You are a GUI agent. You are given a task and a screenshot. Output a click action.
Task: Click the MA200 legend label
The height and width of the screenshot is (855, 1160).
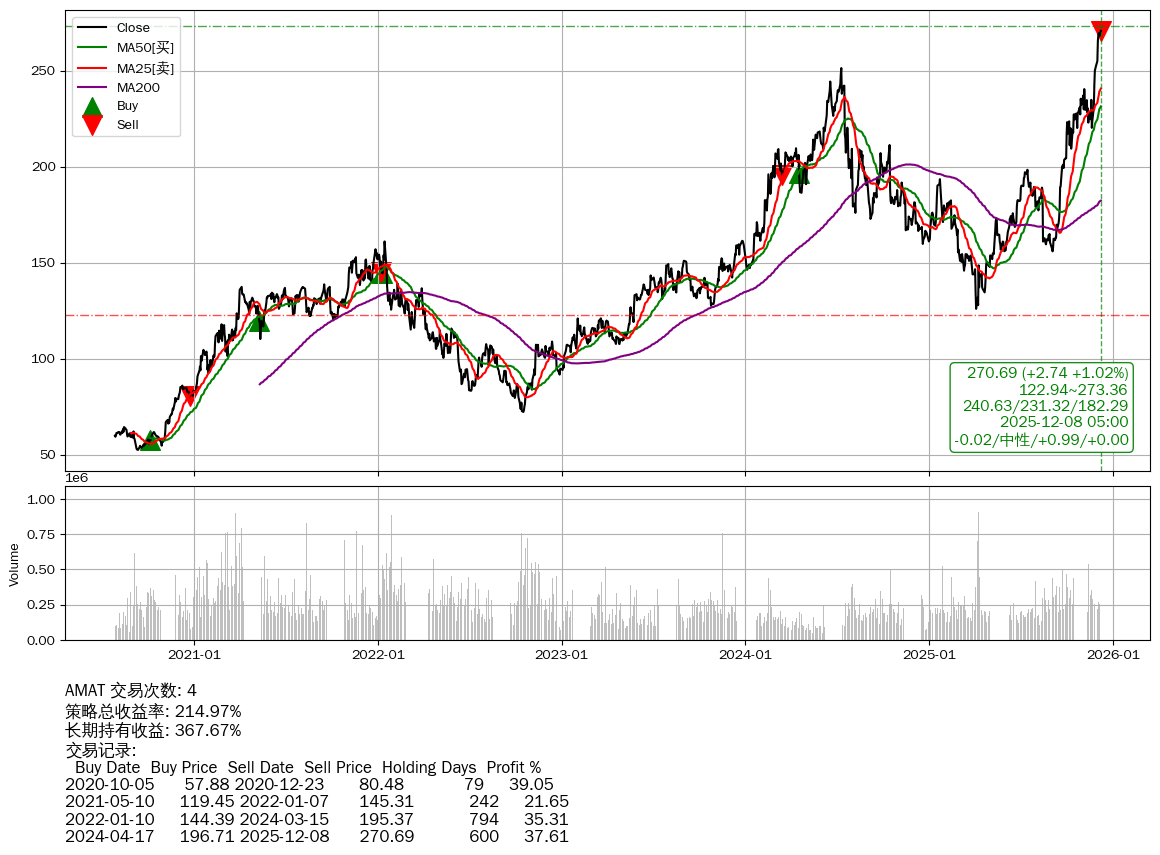coord(138,87)
